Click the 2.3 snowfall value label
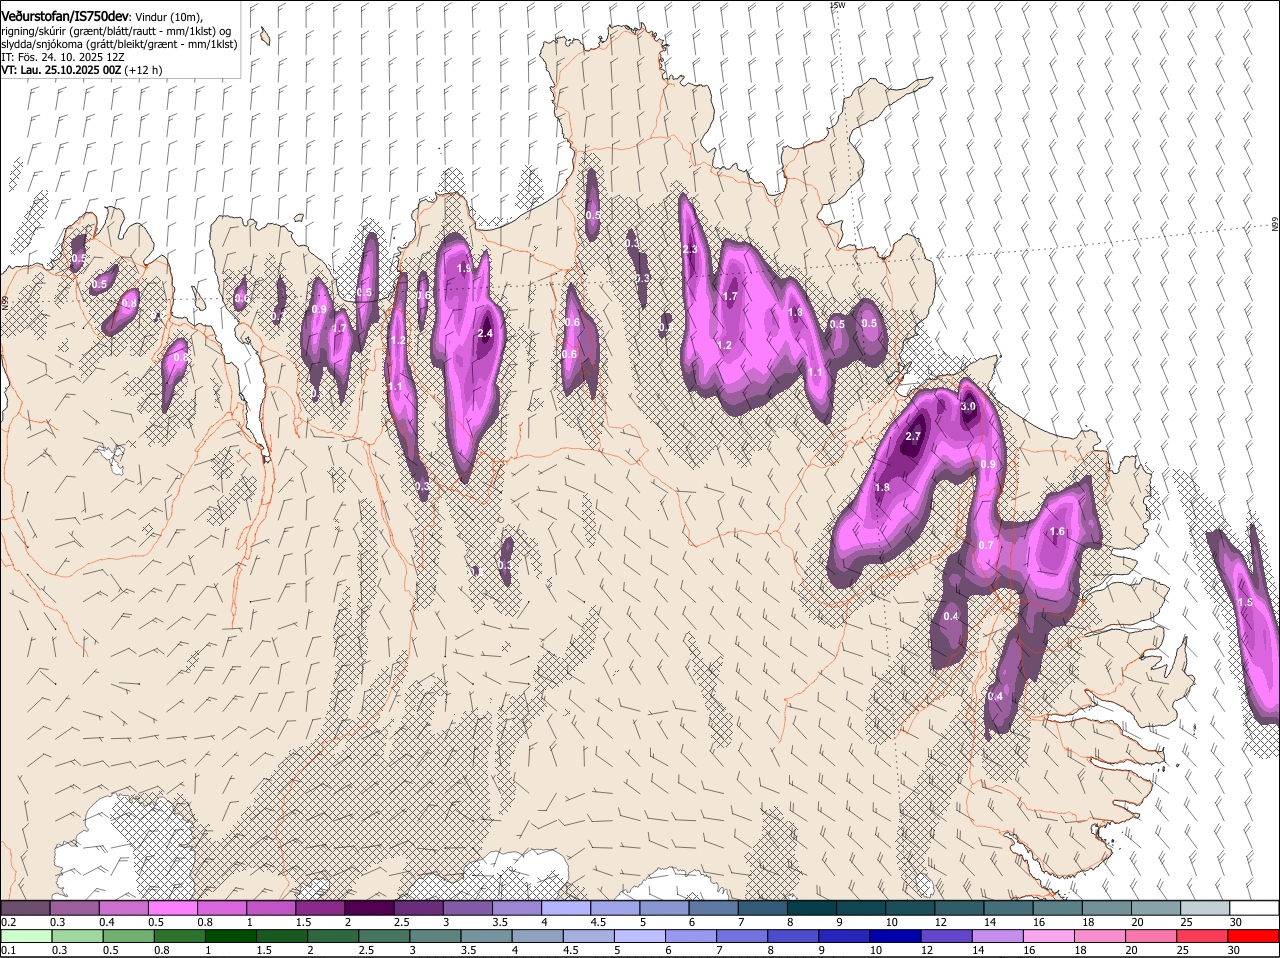Viewport: 1280px width, 958px height. 689,250
